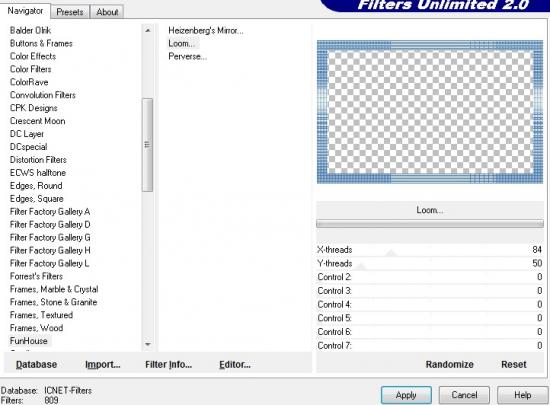This screenshot has width=550, height=405.
Task: Click the category list scroll-up arrow
Action: tap(148, 31)
